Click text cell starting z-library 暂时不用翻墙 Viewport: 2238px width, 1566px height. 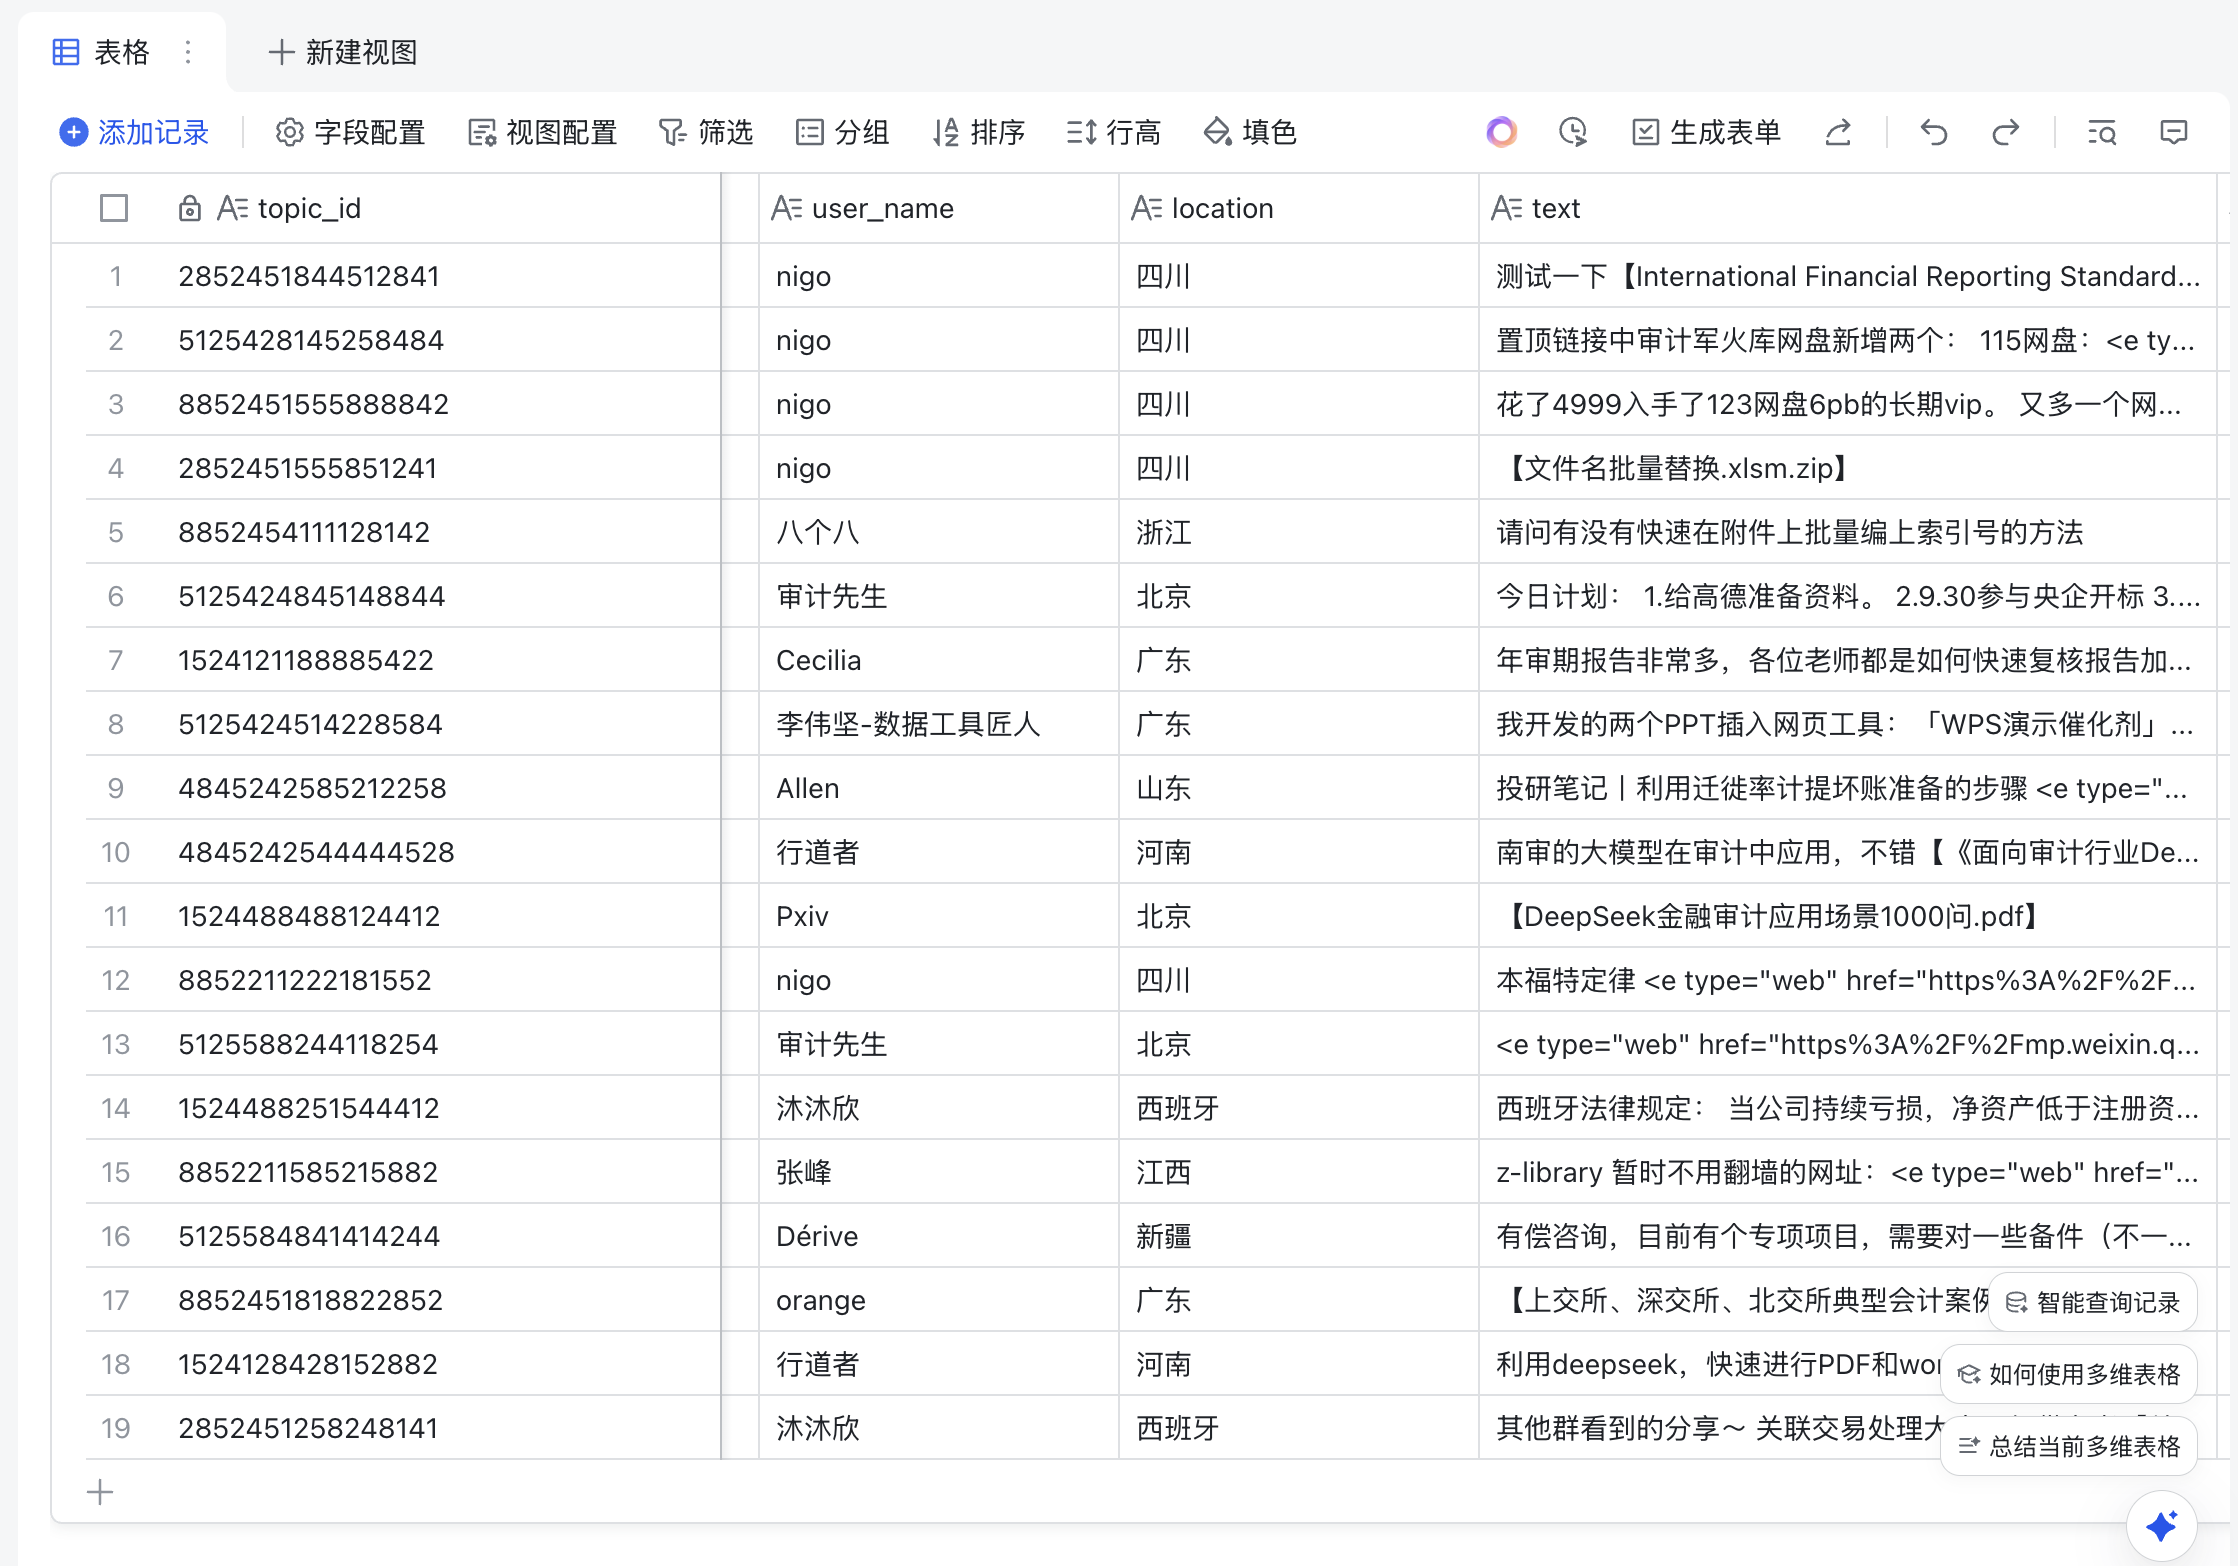[x=1848, y=1172]
